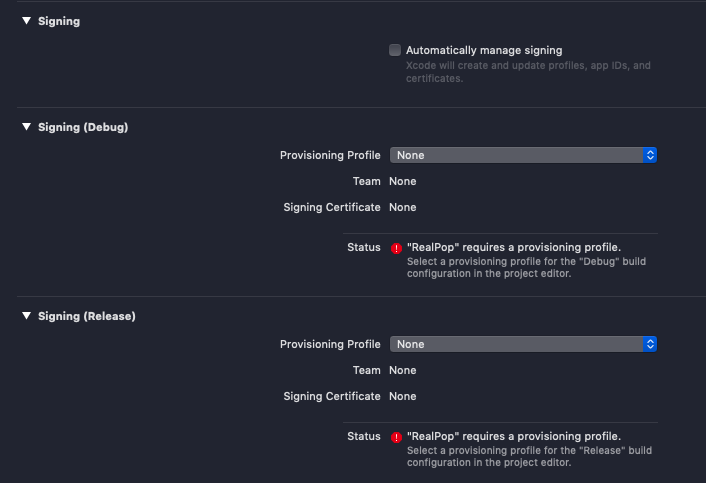This screenshot has height=483, width=706.
Task: Collapse the Signing (Debug) section triangle
Action: [x=27, y=127]
